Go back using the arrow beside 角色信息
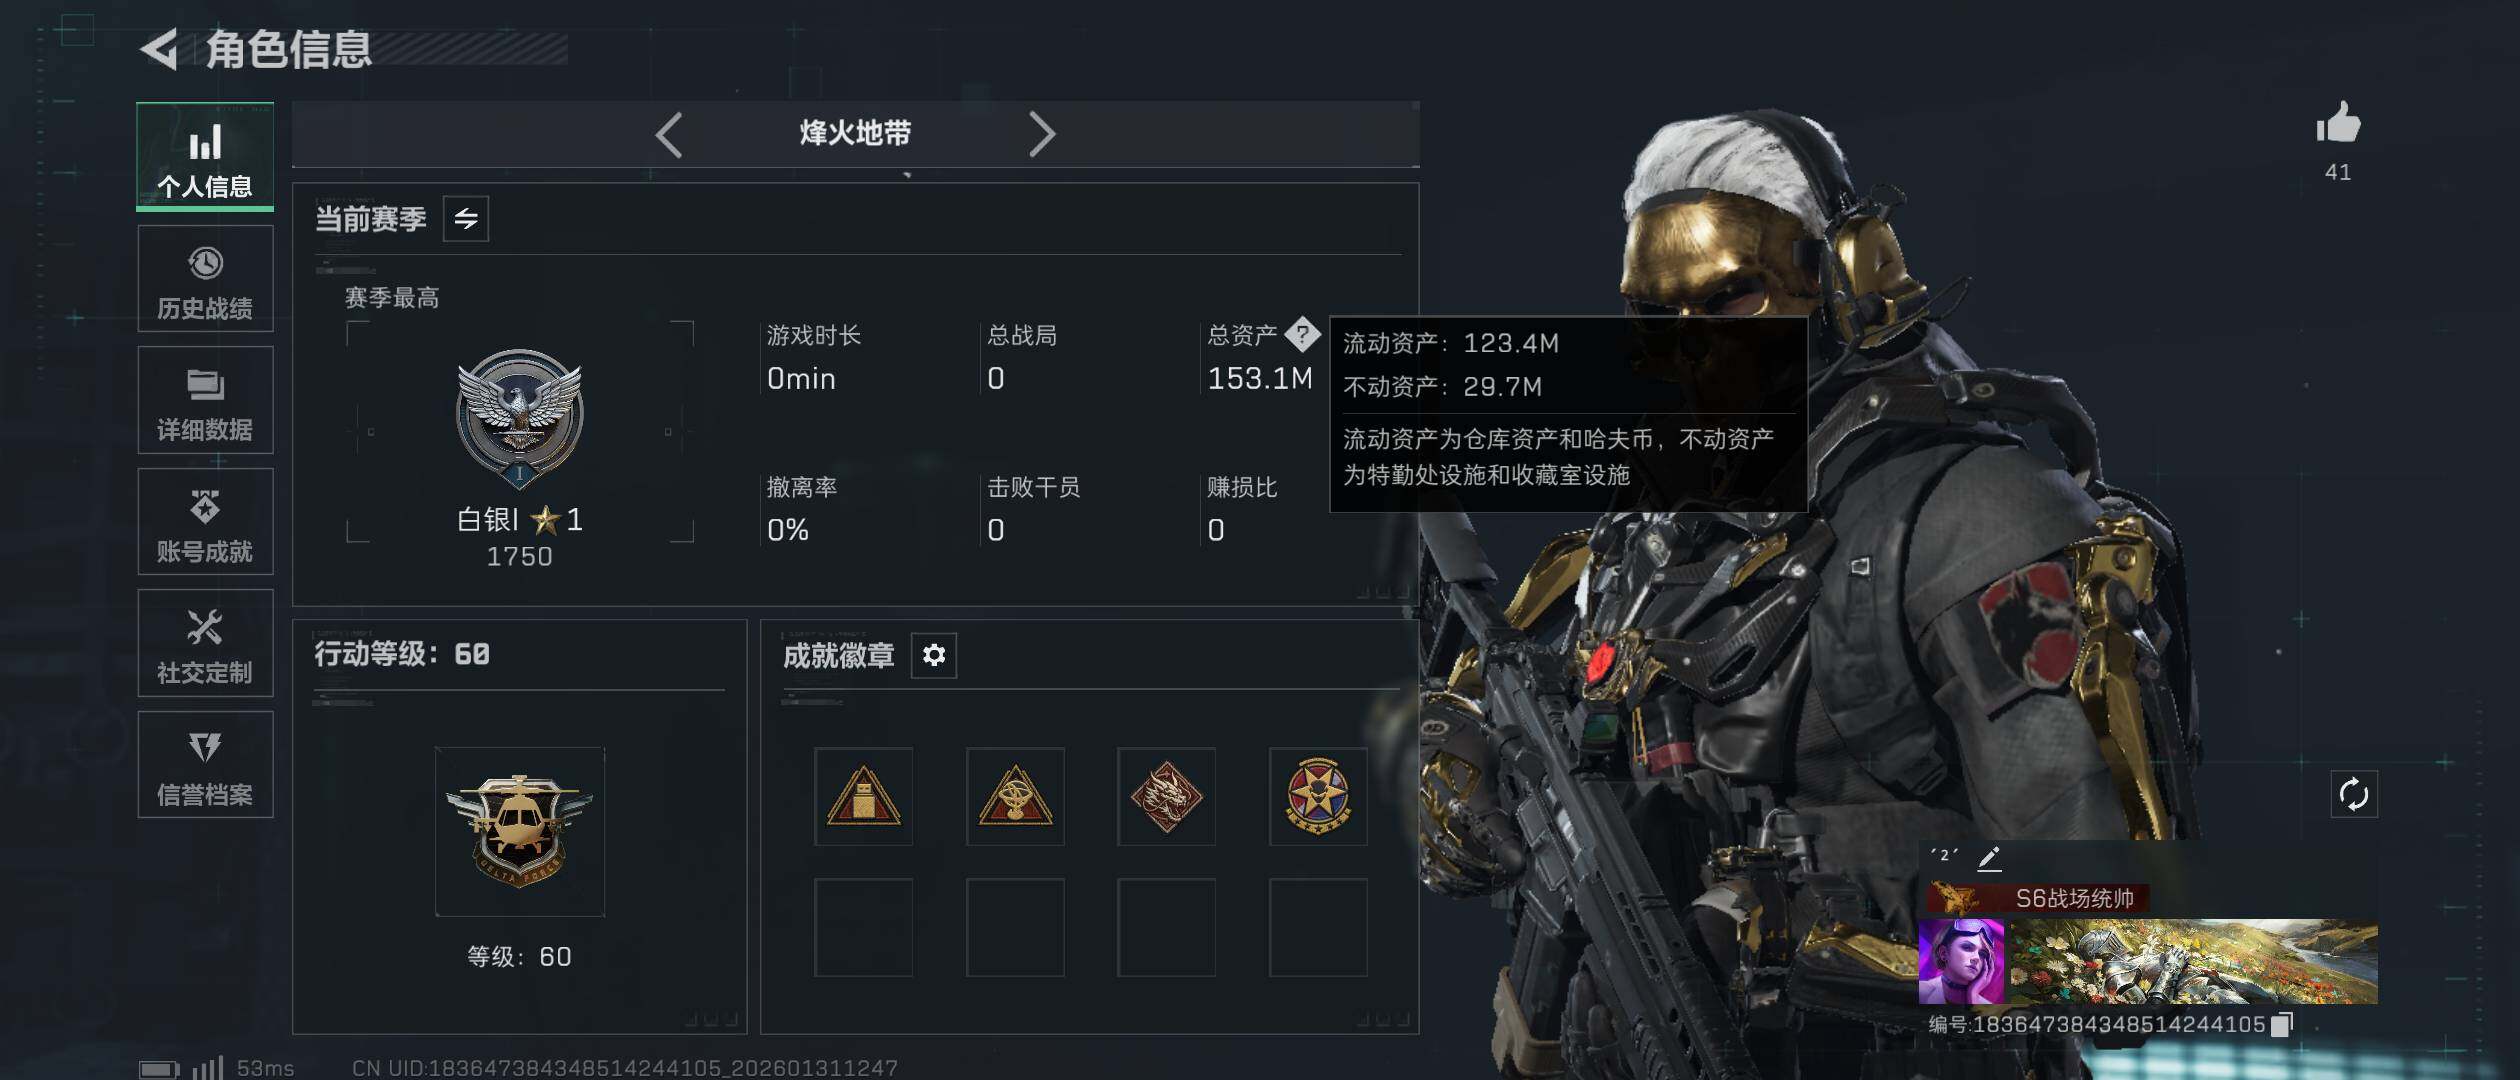Image resolution: width=2520 pixels, height=1080 pixels. point(160,49)
